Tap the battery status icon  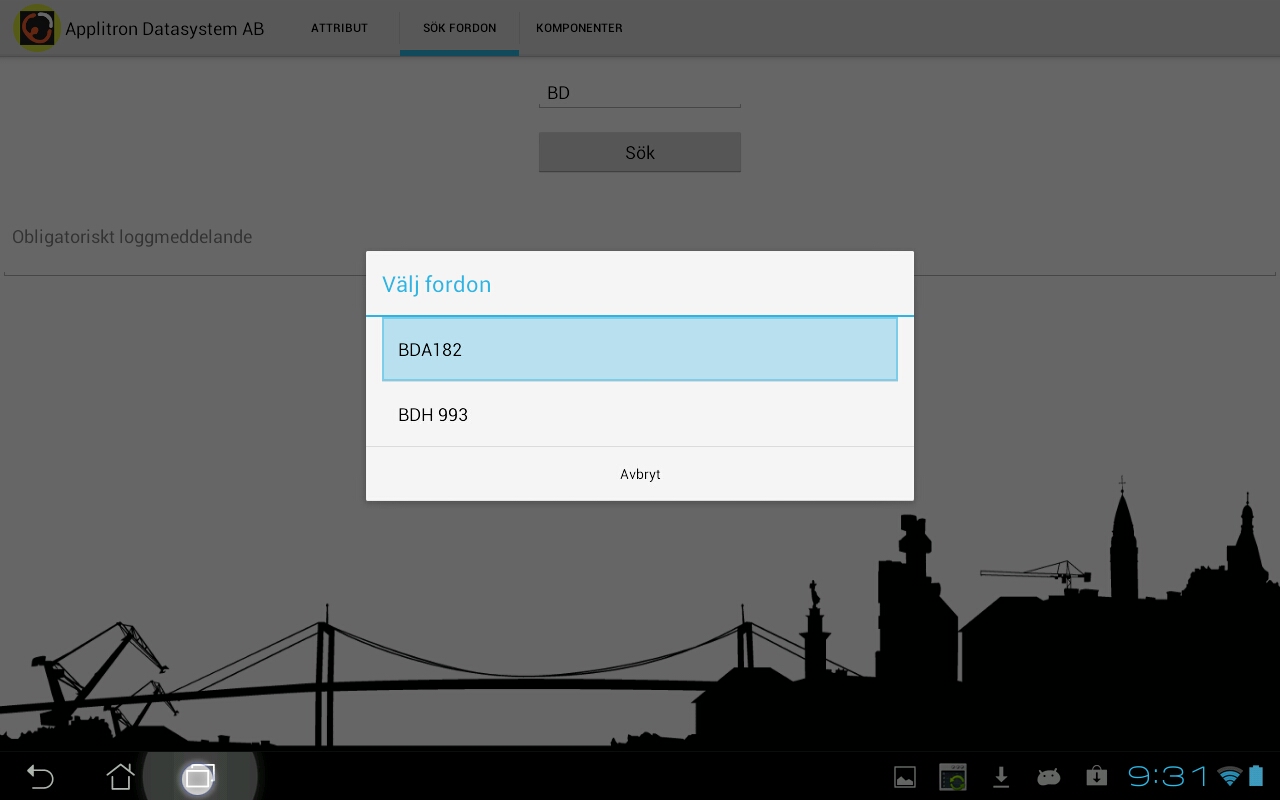pyautogui.click(x=1255, y=776)
